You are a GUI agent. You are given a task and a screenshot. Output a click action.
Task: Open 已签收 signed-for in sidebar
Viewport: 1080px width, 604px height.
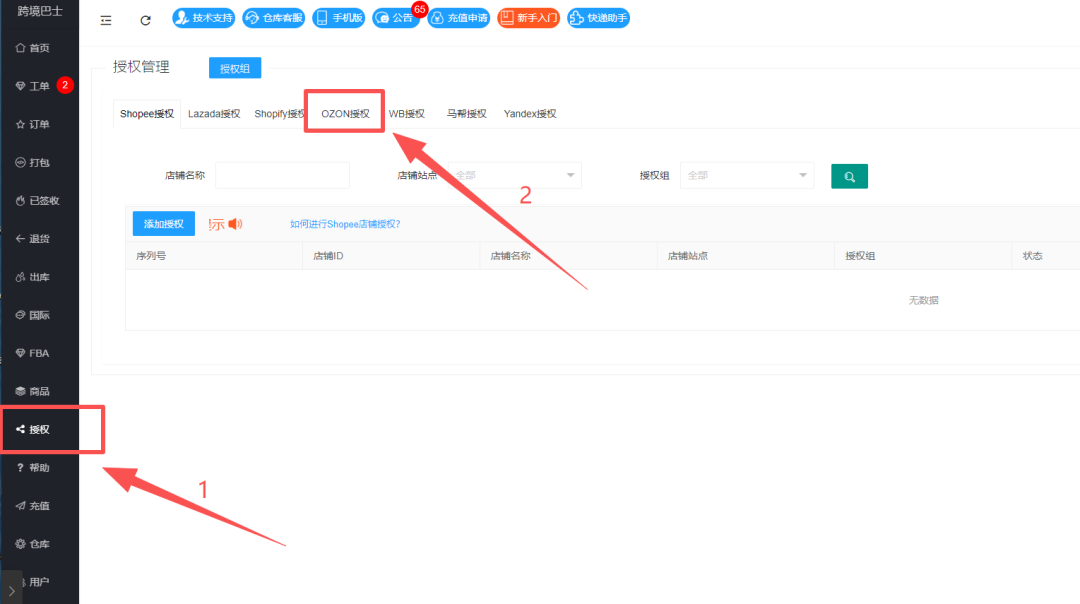point(39,200)
